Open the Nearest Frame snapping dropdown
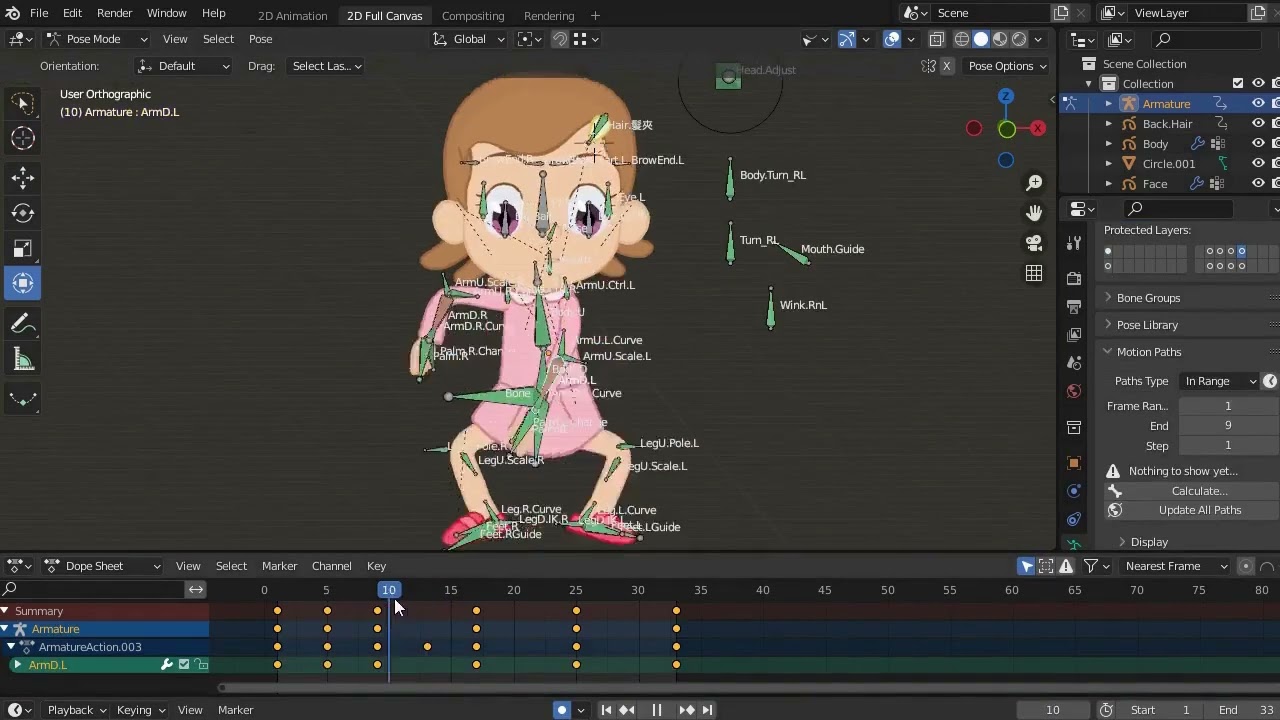The width and height of the screenshot is (1280, 720). coord(1173,566)
